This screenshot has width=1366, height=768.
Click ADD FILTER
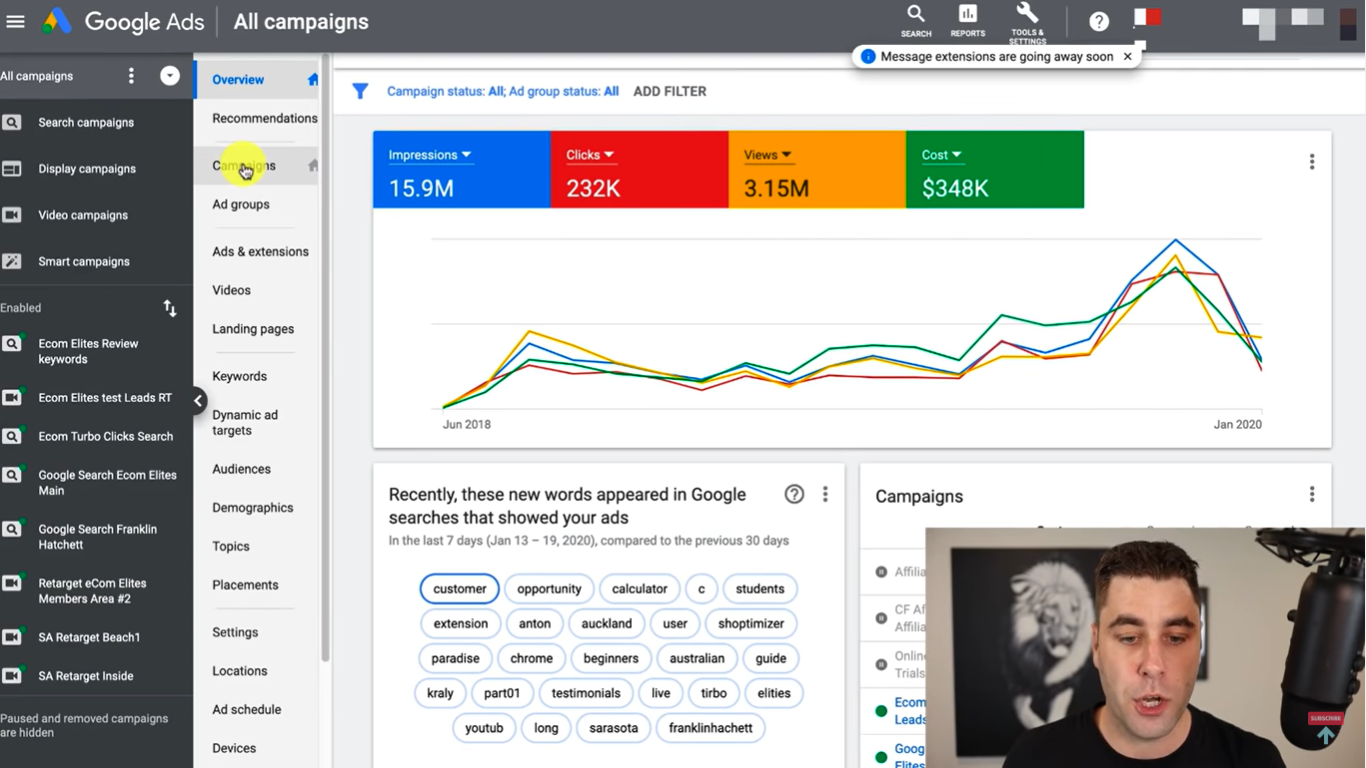coord(670,91)
